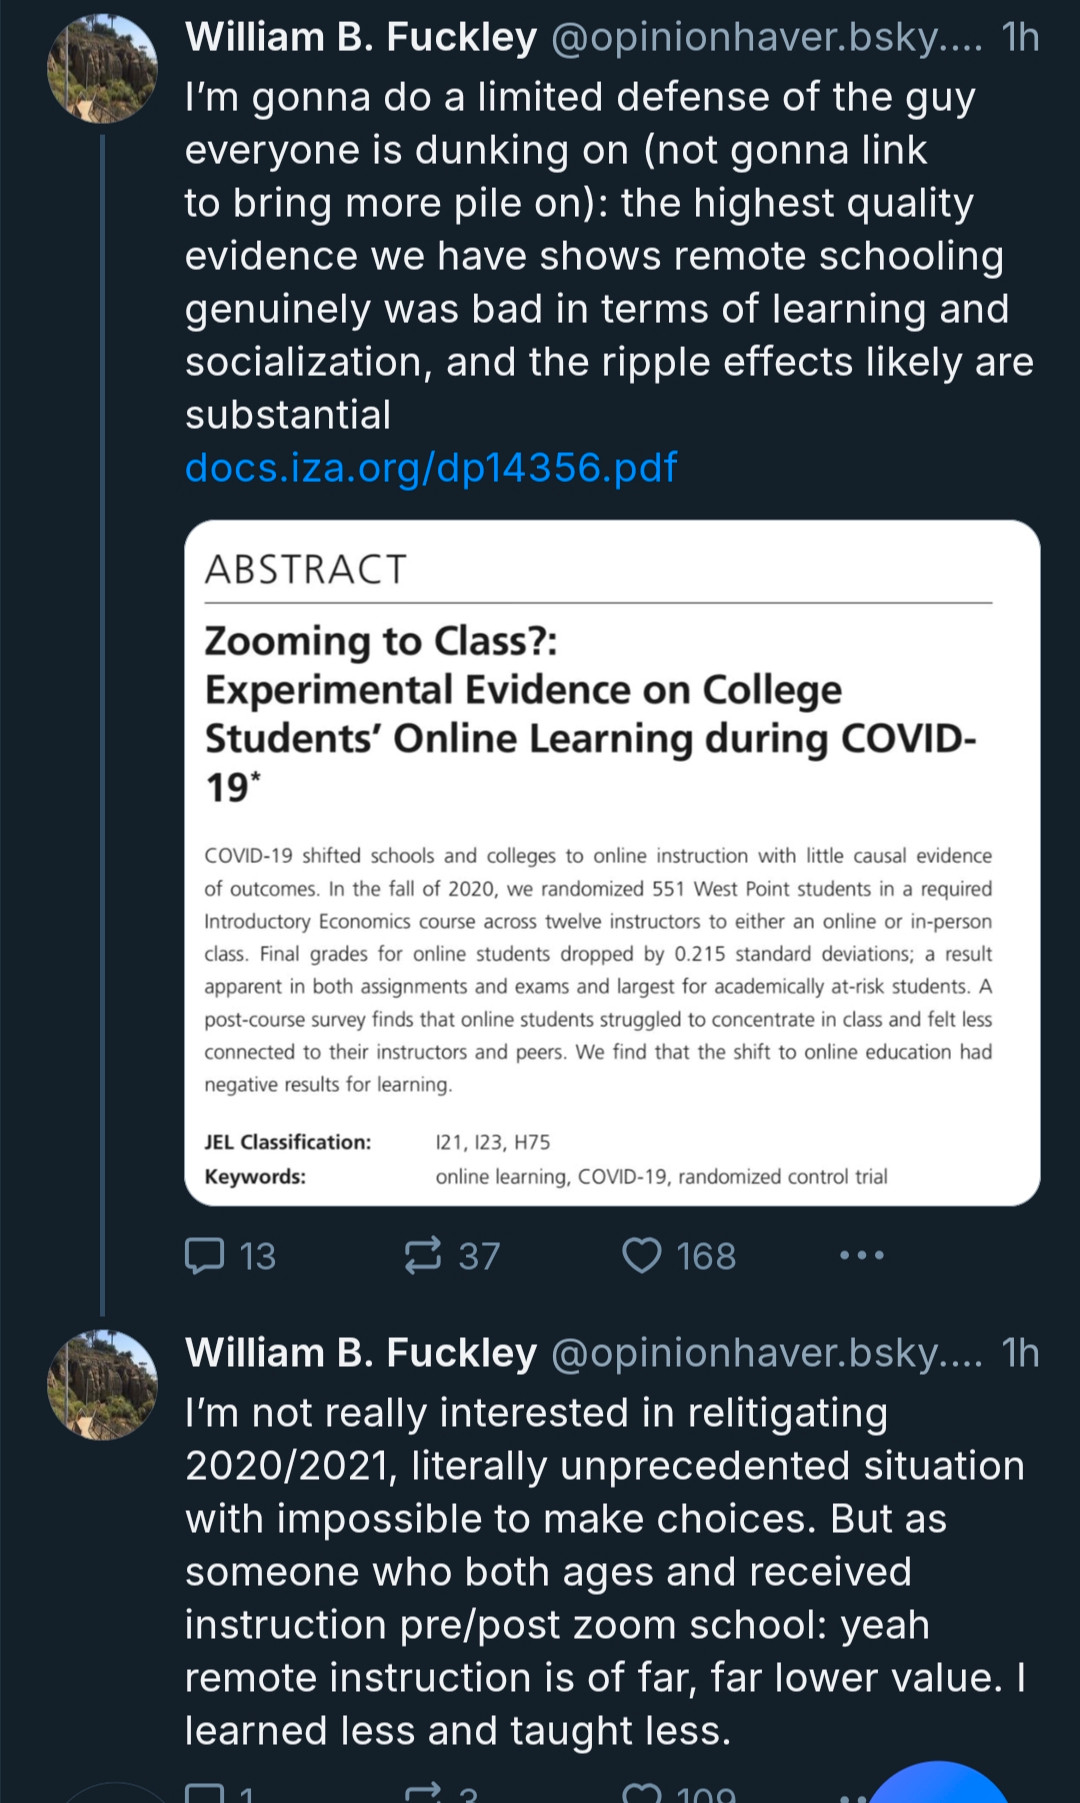This screenshot has width=1080, height=1803.
Task: Click the 1h timestamp on second post
Action: (x=1020, y=1353)
